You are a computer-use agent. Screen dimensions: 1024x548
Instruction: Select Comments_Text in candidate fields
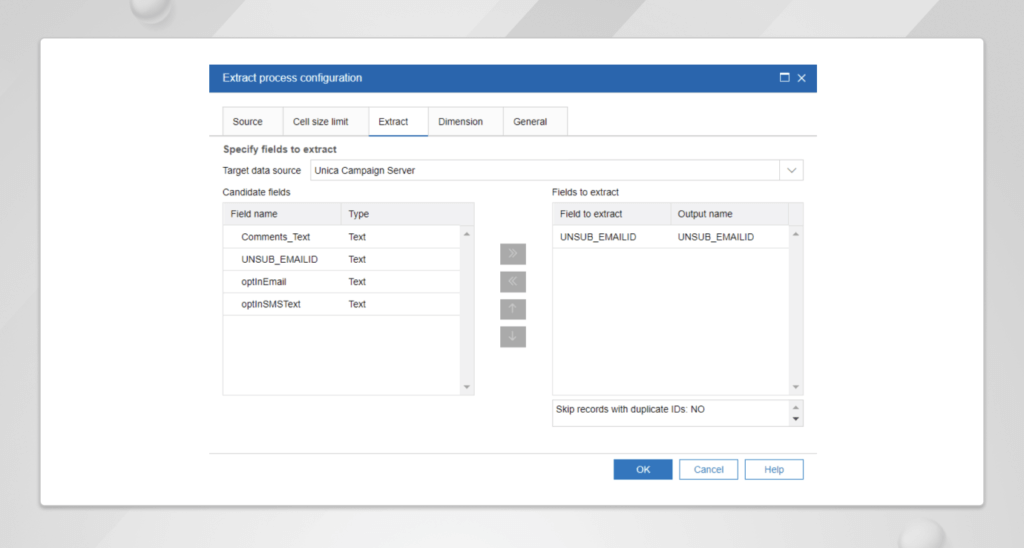pos(276,237)
